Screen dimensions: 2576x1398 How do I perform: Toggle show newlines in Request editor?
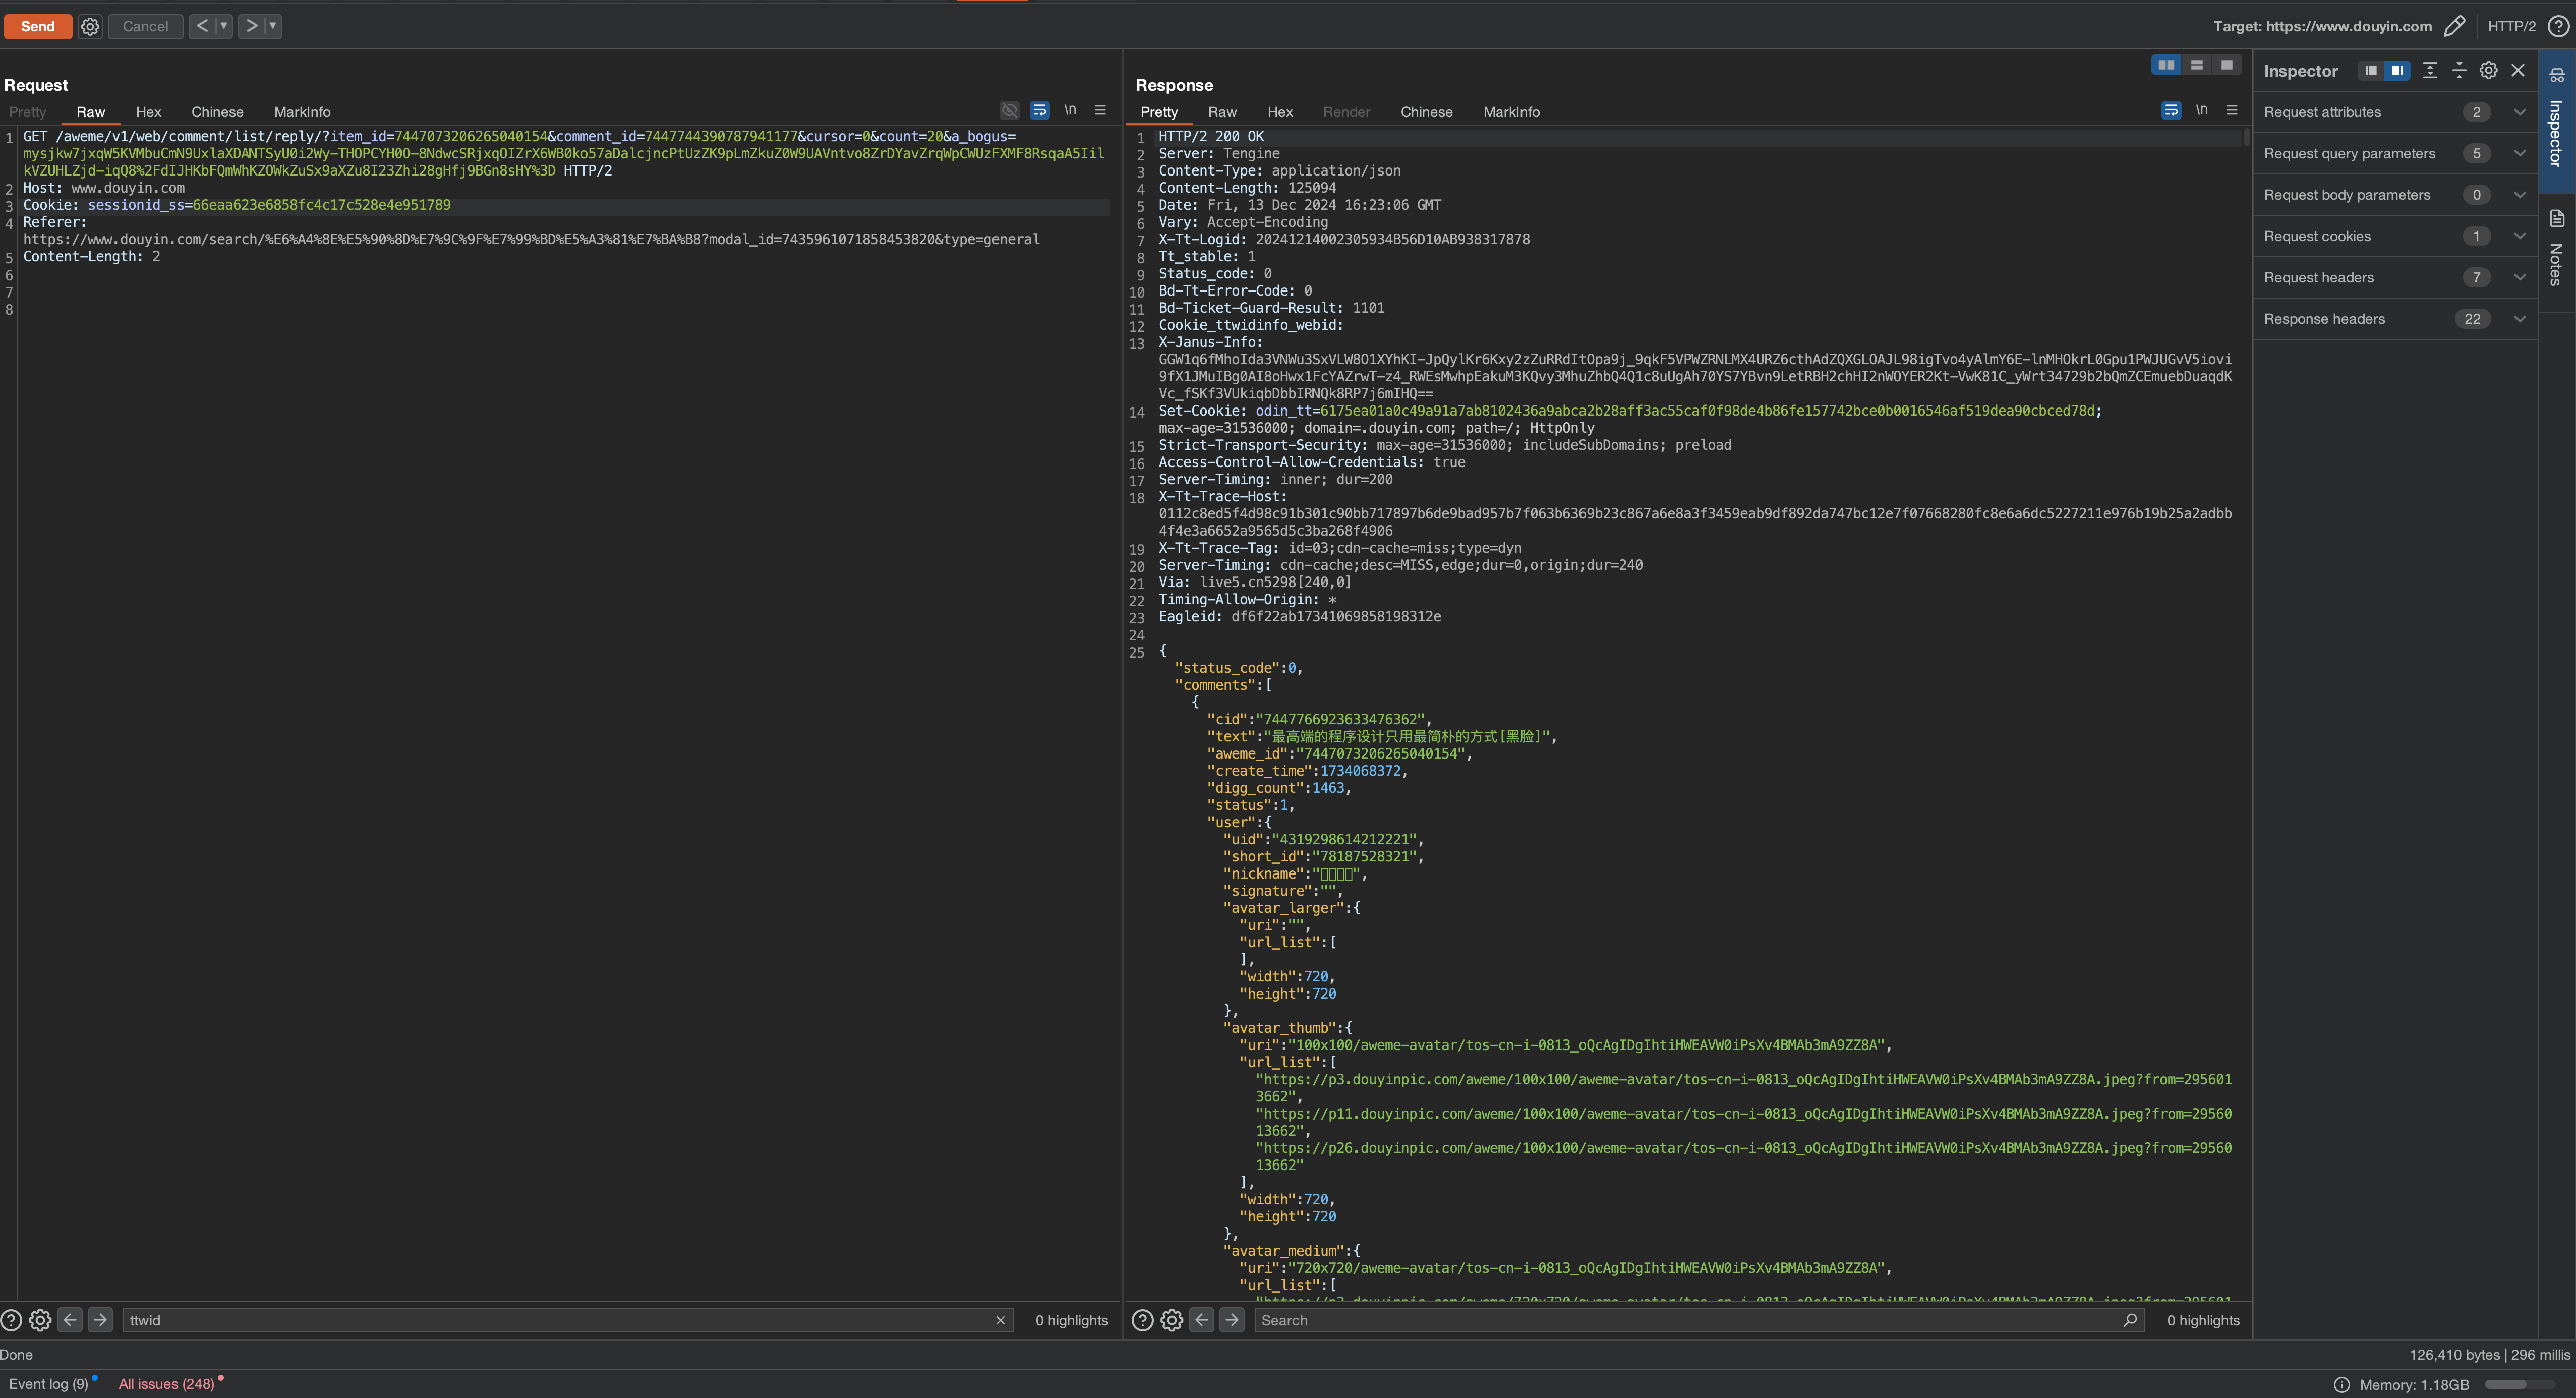pyautogui.click(x=1070, y=110)
